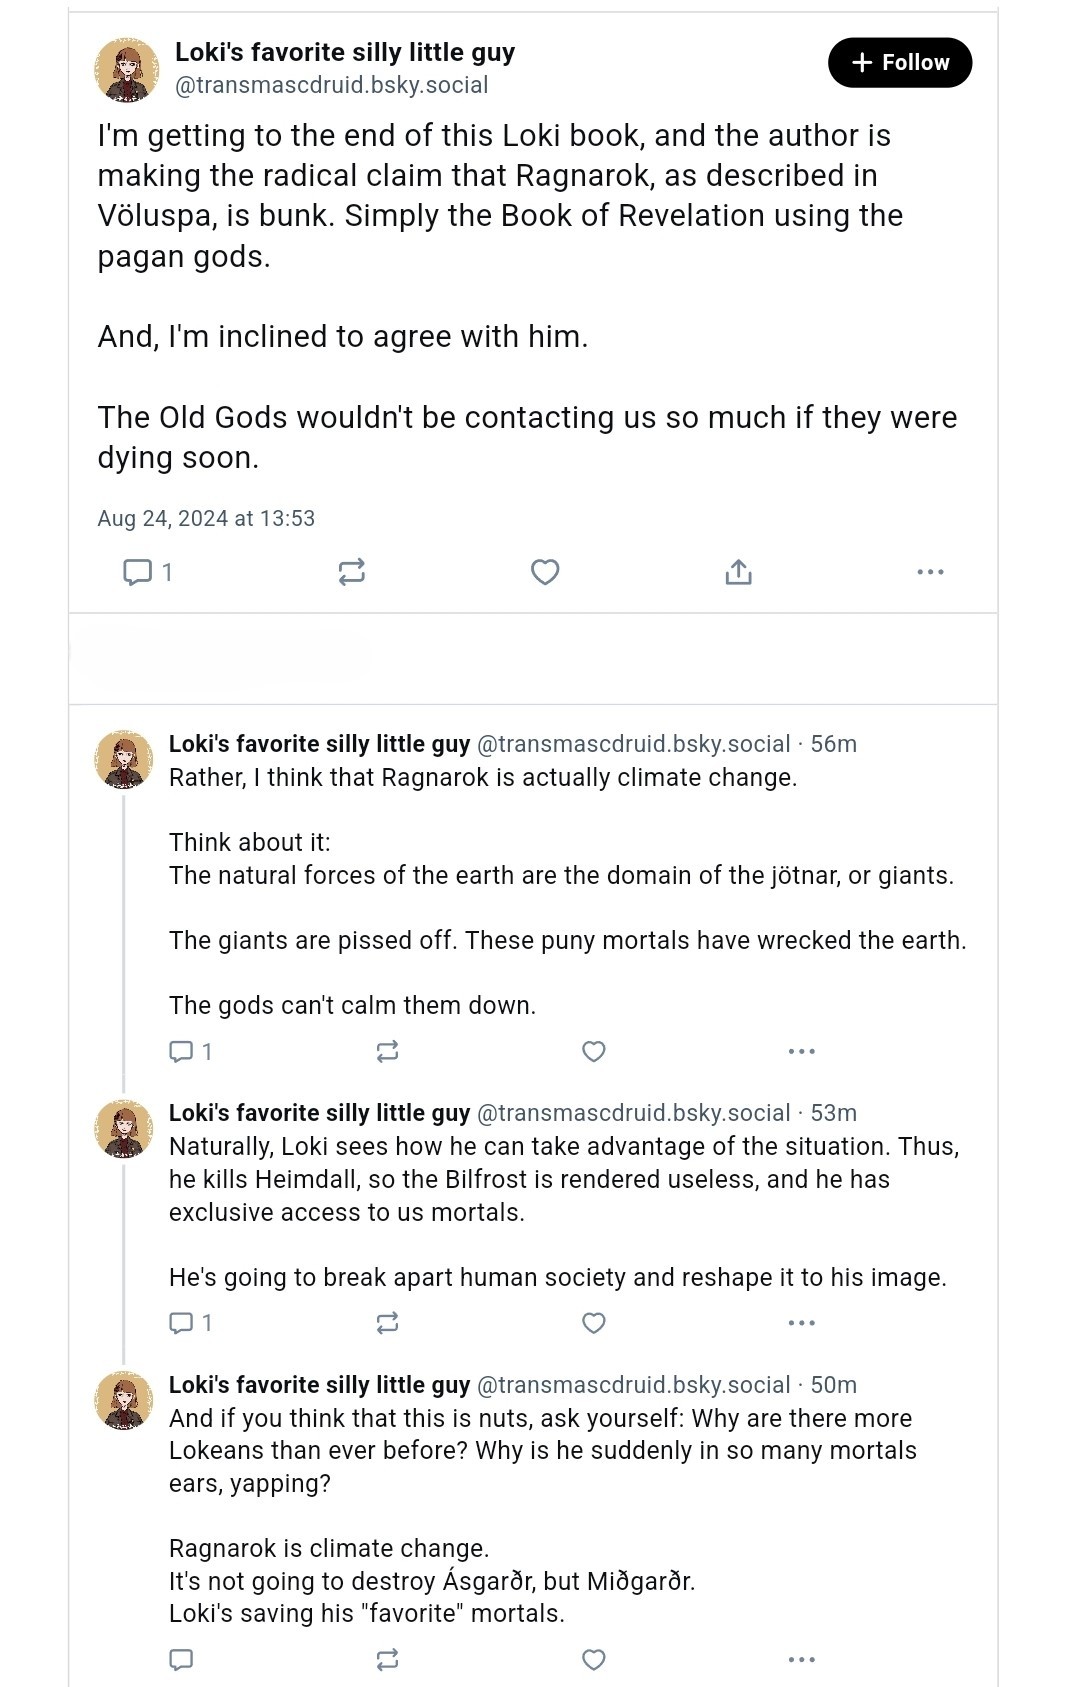Open more options on the main post
The height and width of the screenshot is (1687, 1080).
pos(930,572)
